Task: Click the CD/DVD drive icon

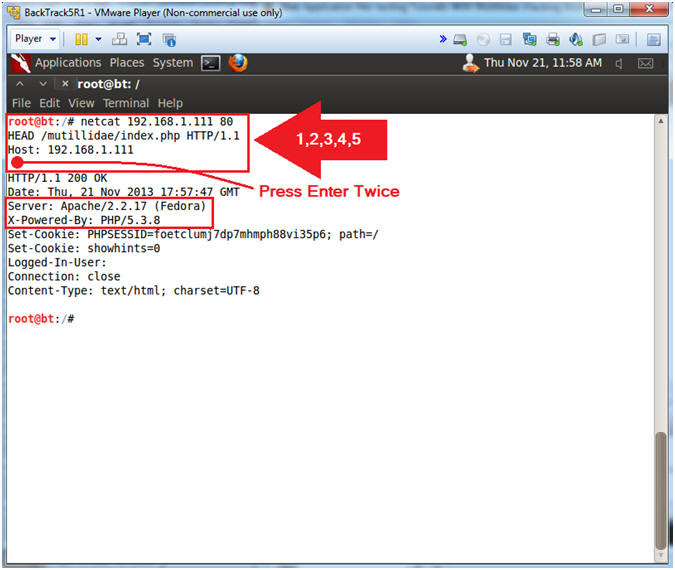Action: point(483,40)
